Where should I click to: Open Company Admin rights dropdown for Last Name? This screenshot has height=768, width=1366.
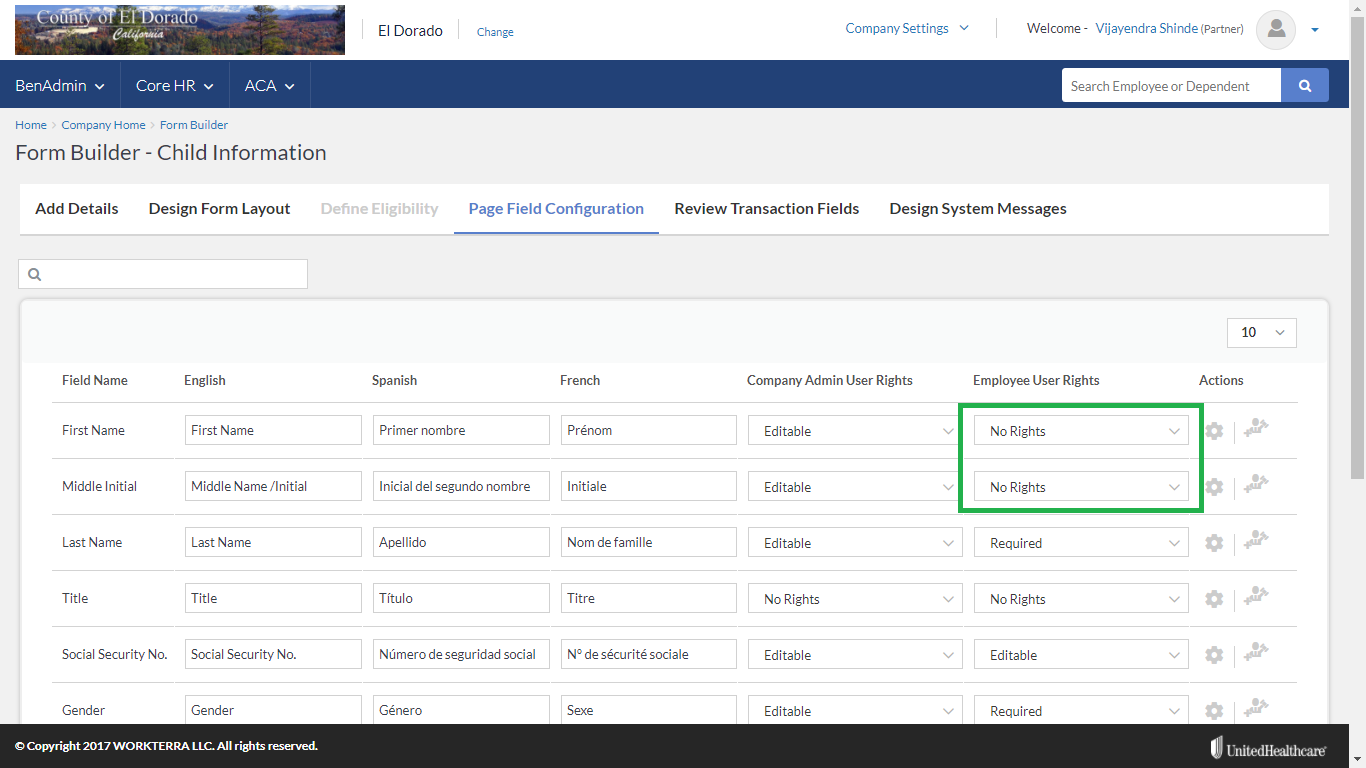coord(856,543)
